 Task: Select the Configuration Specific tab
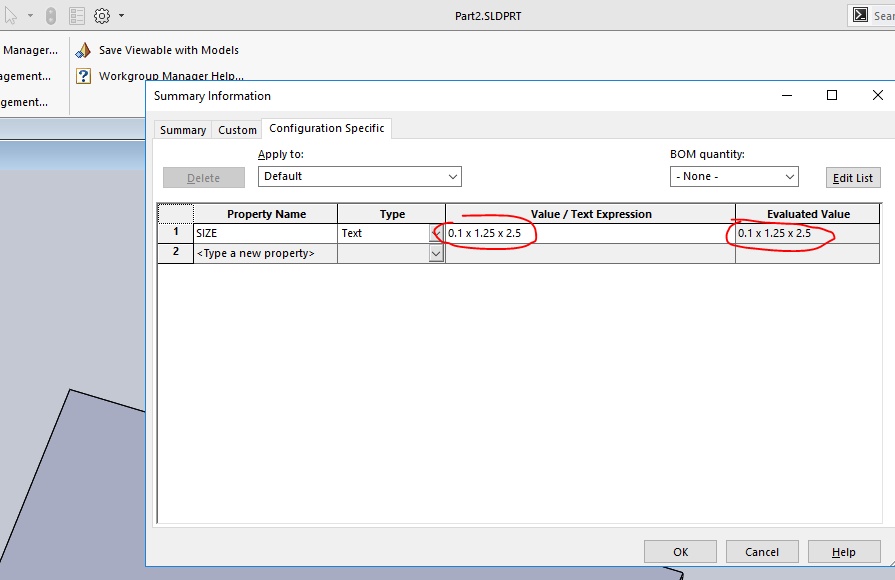326,128
